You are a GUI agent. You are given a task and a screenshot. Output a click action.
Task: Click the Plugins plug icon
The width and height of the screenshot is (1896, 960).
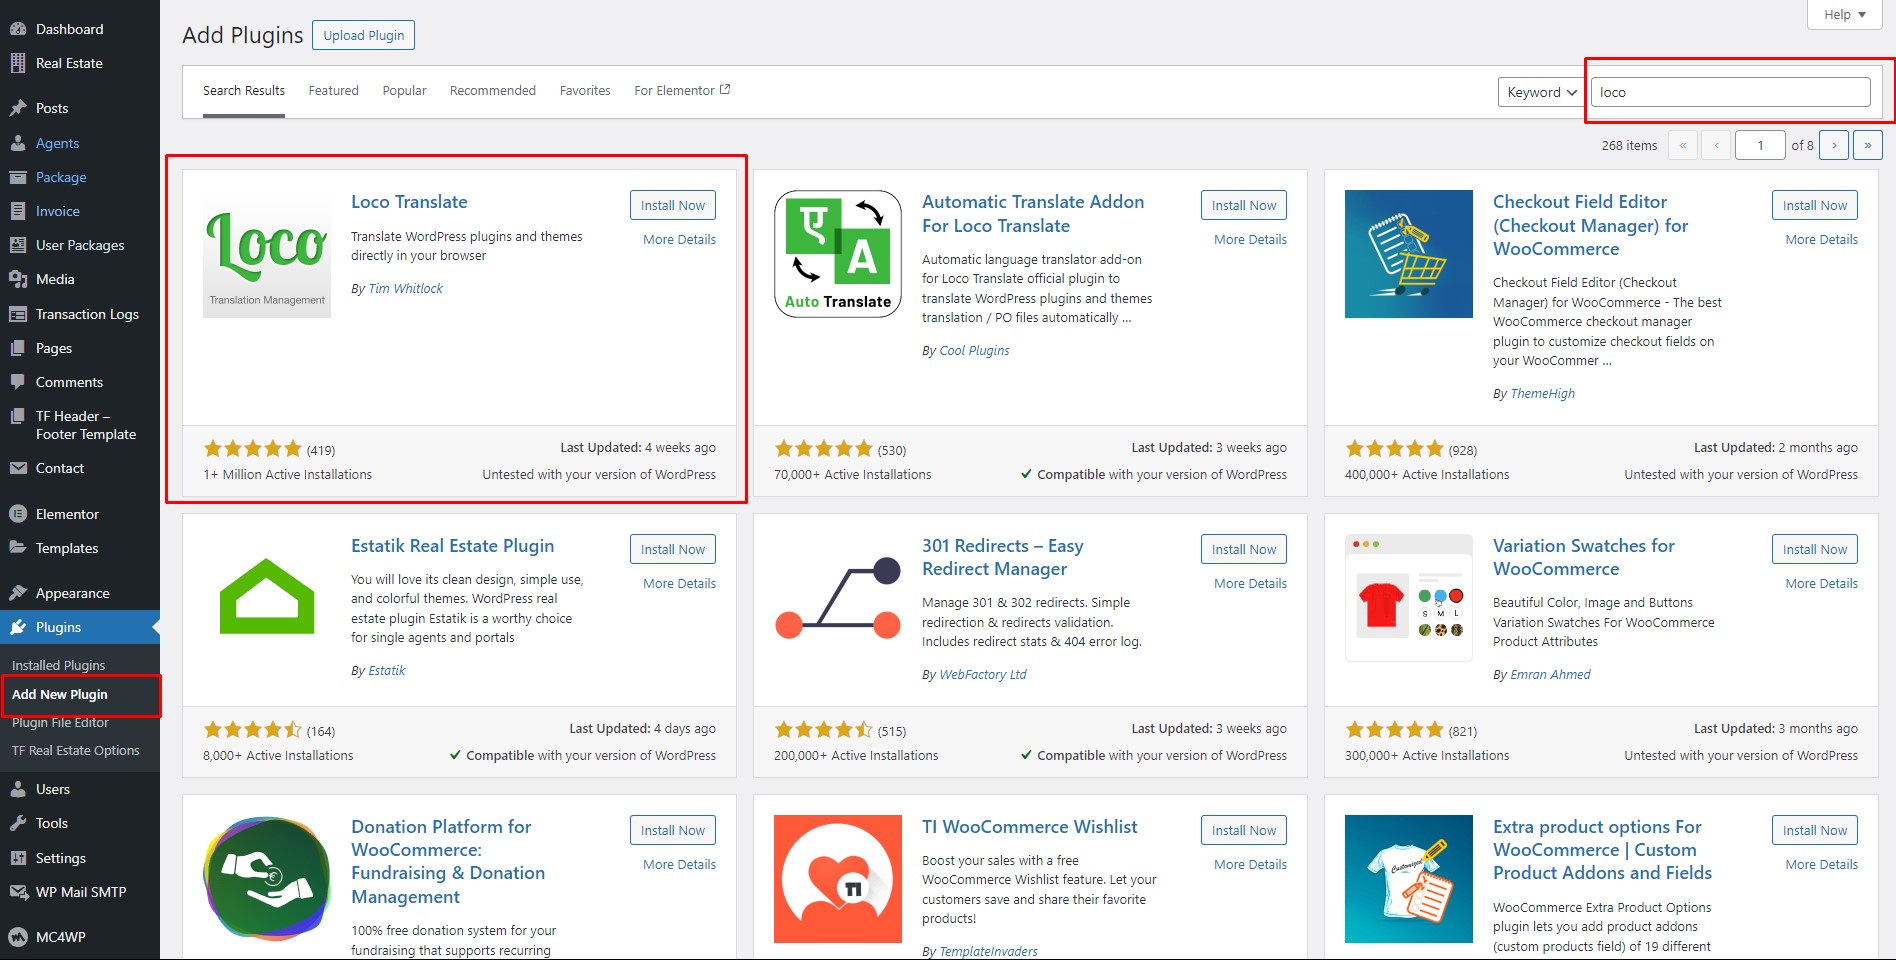pyautogui.click(x=18, y=627)
